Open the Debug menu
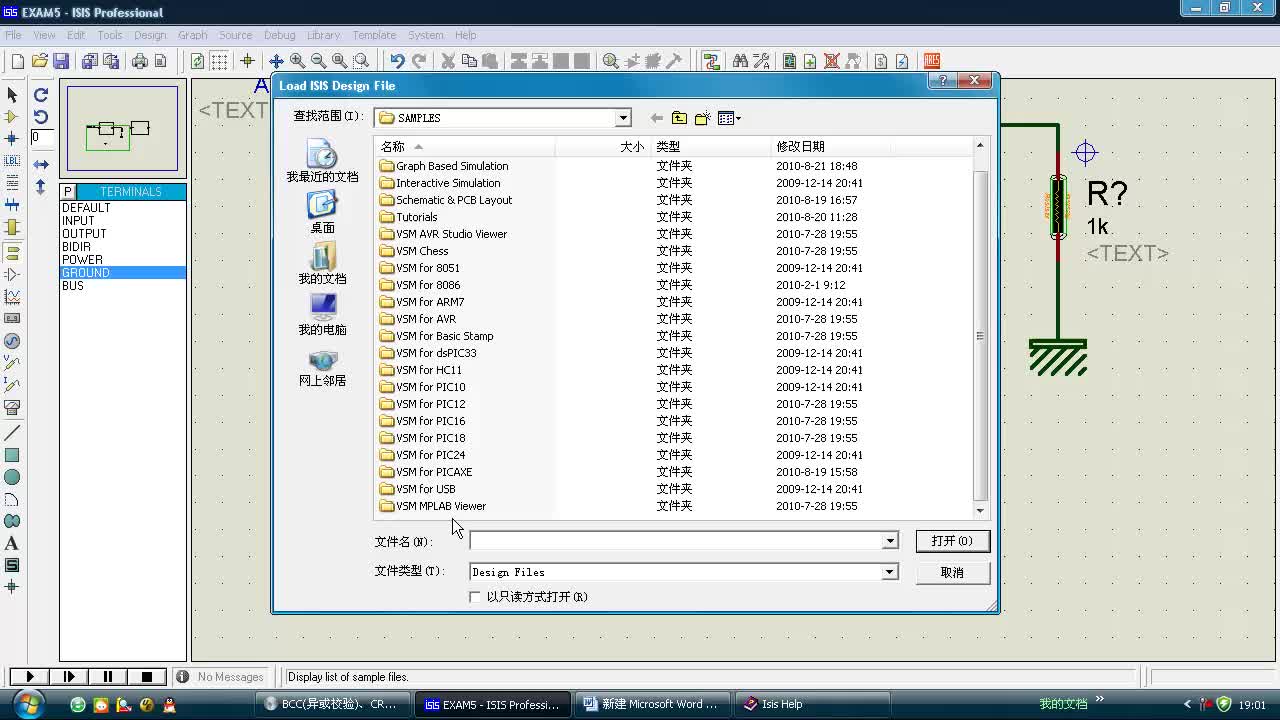Viewport: 1280px width, 720px height. point(279,35)
